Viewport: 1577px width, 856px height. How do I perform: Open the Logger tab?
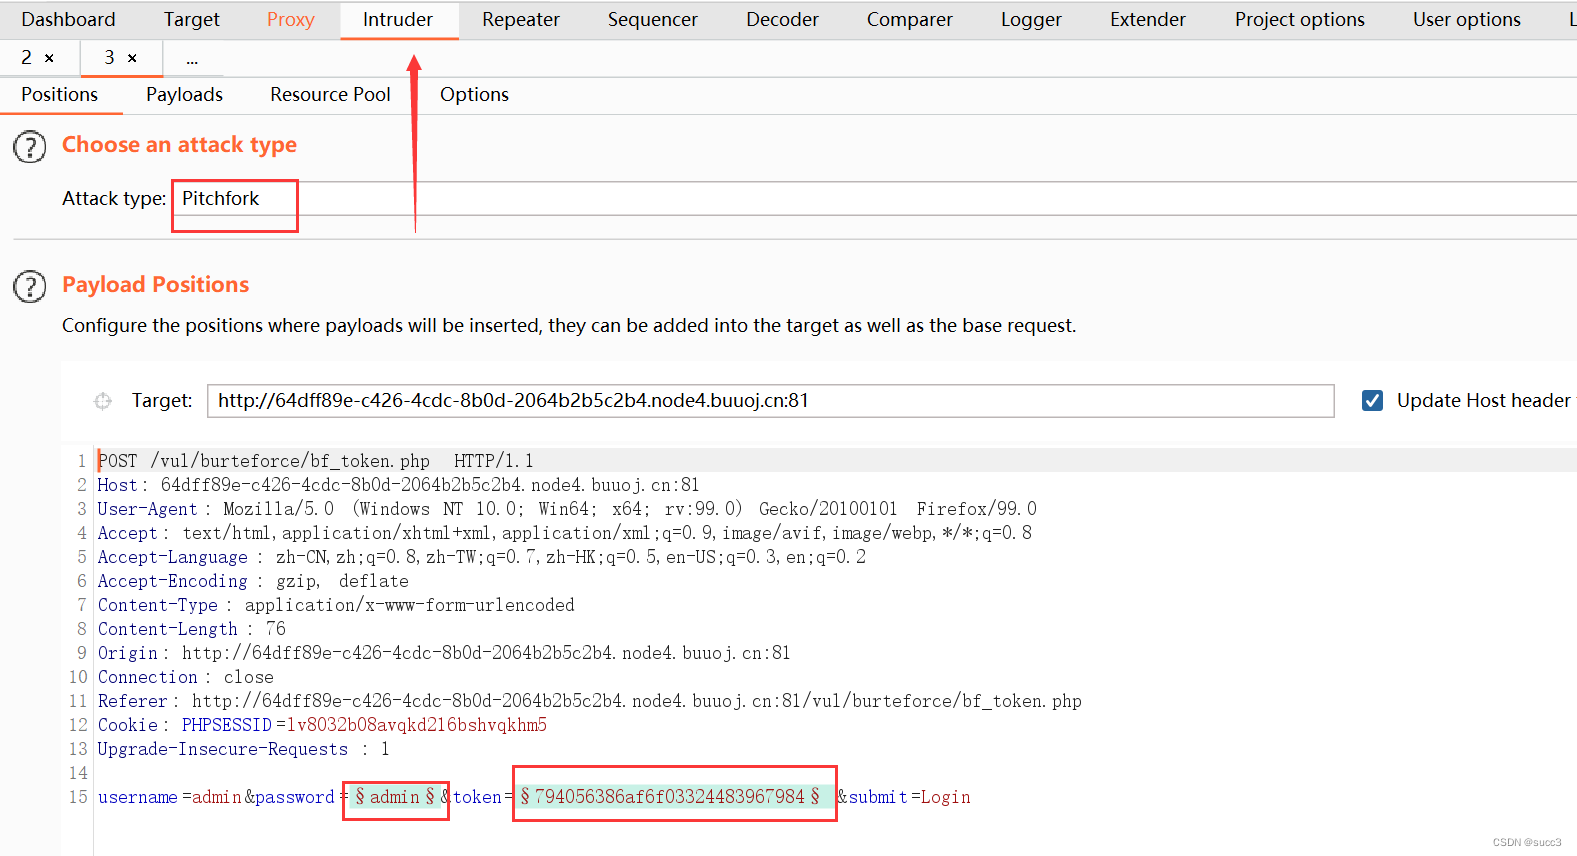point(1032,20)
